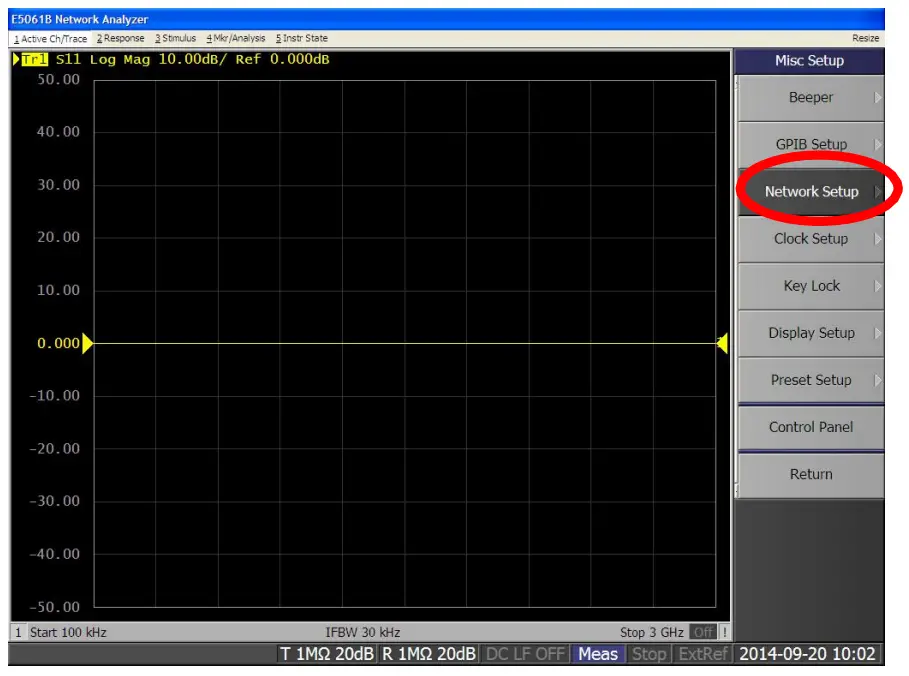Open Display Setup submenu
The image size is (909, 676).
(x=810, y=333)
